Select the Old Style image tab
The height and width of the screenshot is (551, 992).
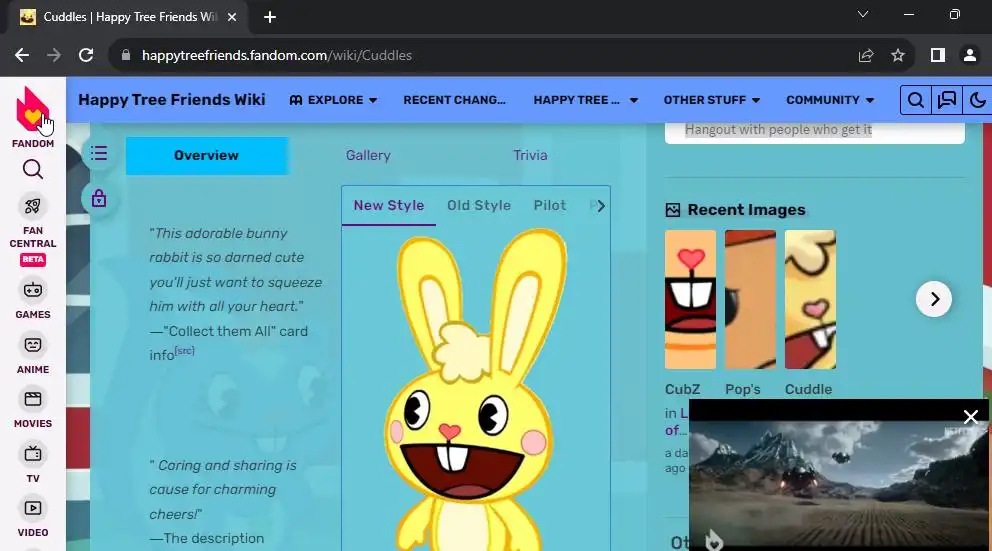479,206
